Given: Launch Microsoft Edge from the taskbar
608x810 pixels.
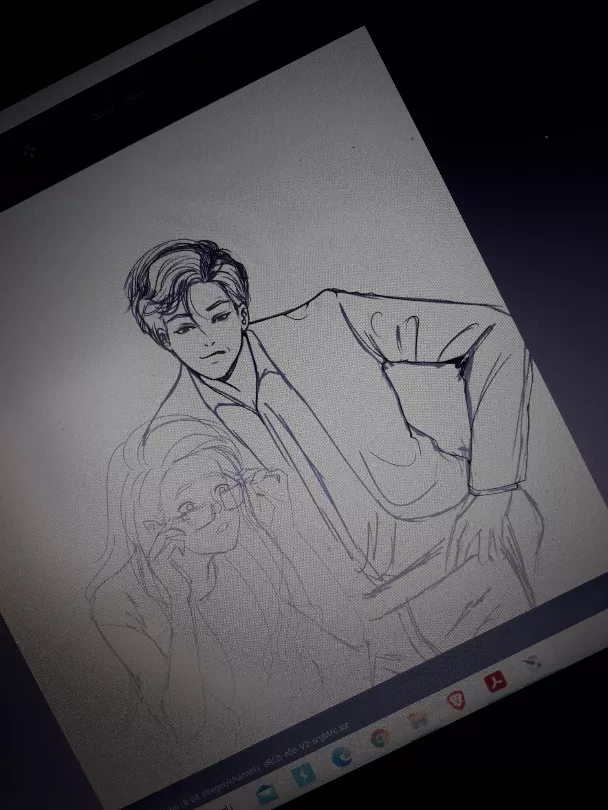Looking at the screenshot, I should tap(342, 757).
